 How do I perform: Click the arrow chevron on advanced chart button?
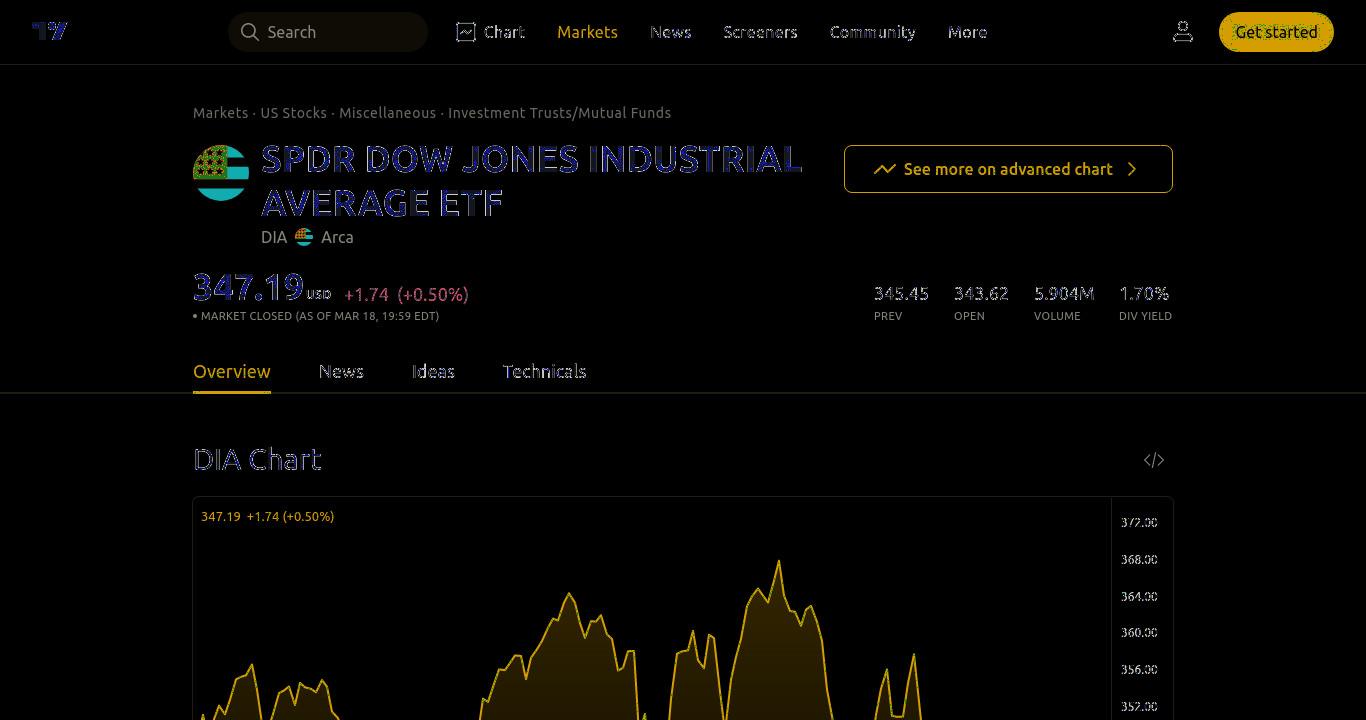(1132, 169)
